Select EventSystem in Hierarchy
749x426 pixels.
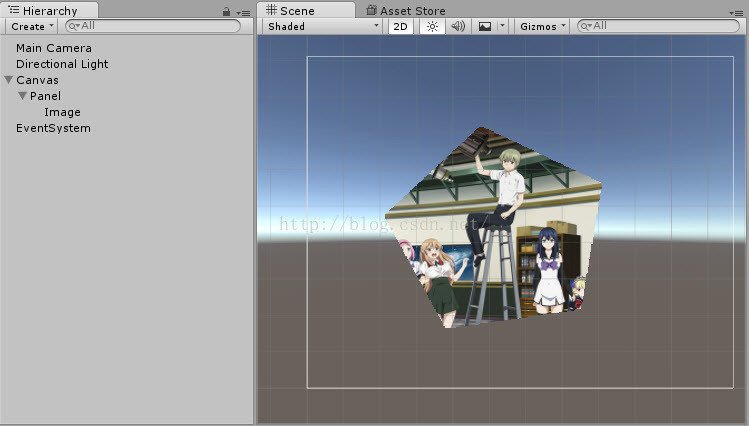pyautogui.click(x=53, y=128)
